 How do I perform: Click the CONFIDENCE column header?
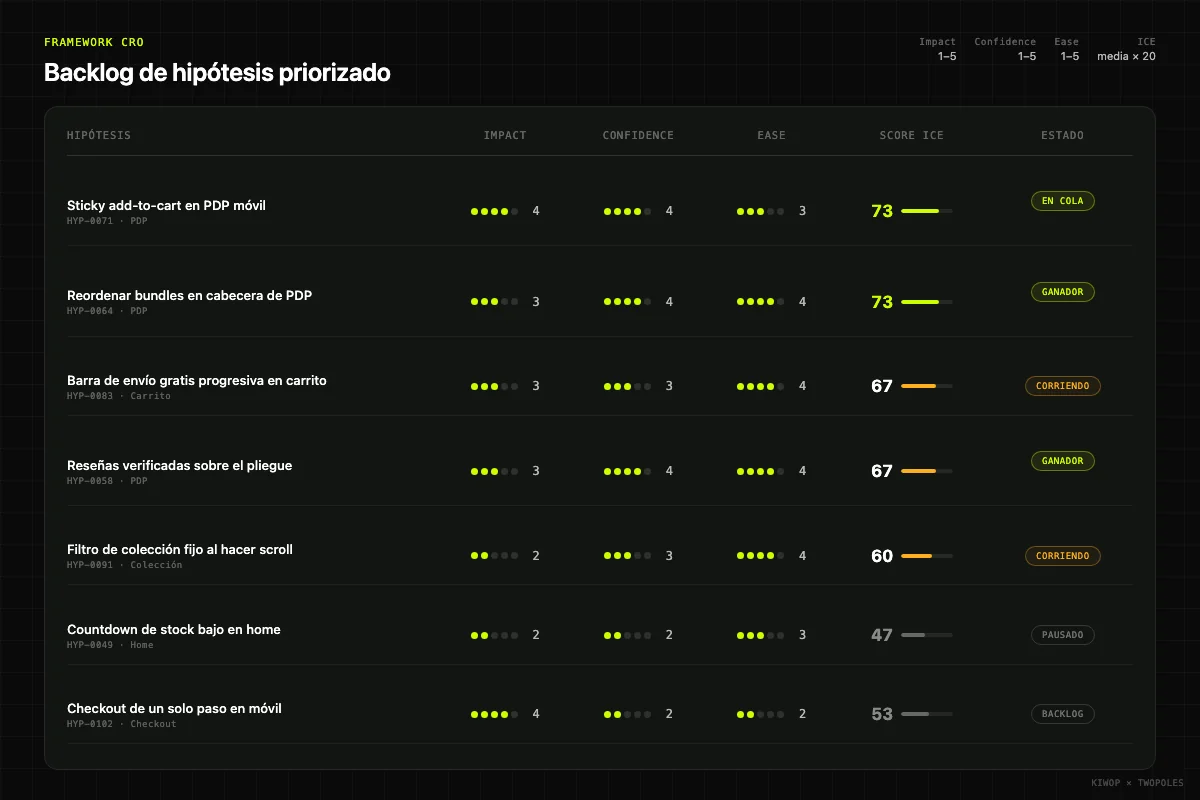coord(638,135)
